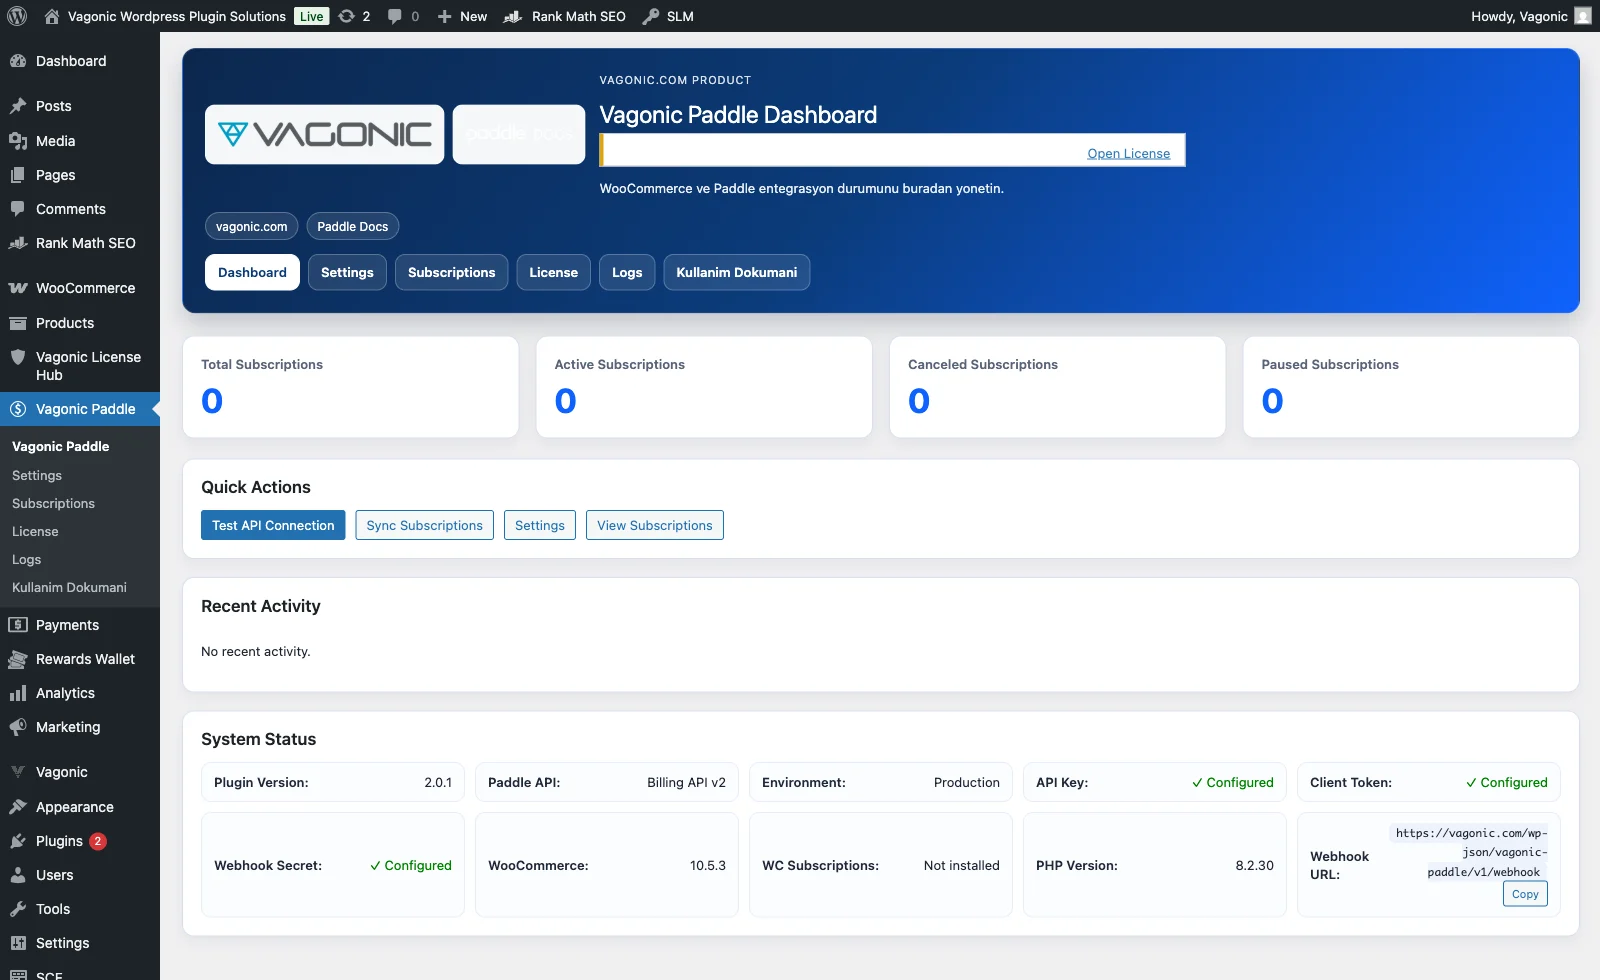
Task: Click the Rewards Wallet icon in sidebar
Action: pos(18,659)
